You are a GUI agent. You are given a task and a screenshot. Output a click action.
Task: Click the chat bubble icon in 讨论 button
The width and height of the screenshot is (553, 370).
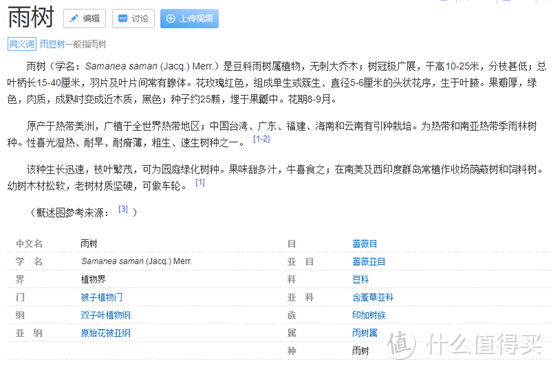coord(123,18)
